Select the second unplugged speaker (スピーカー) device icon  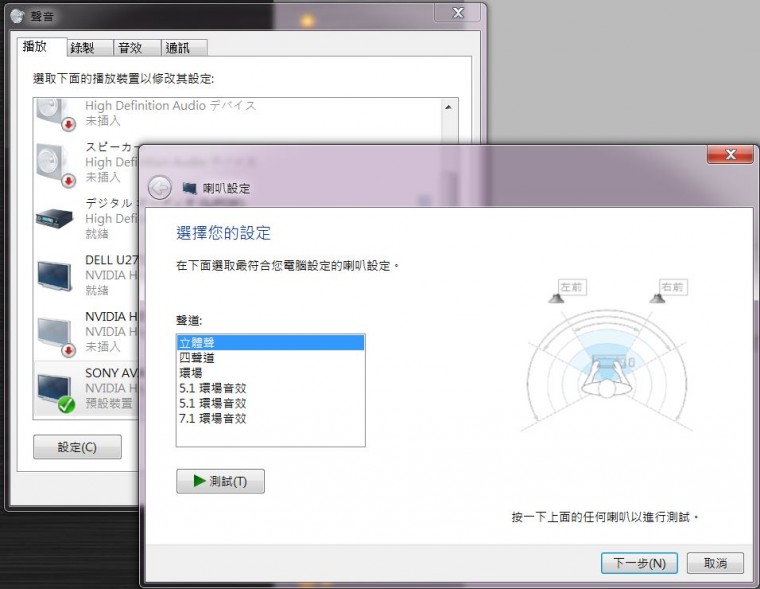[x=57, y=165]
